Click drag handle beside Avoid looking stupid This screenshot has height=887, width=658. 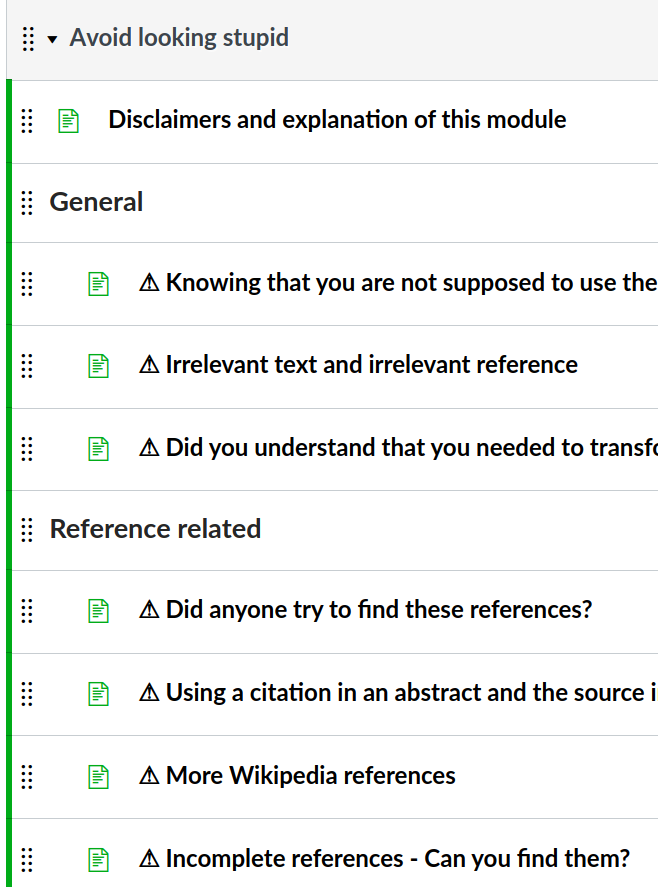coord(28,39)
